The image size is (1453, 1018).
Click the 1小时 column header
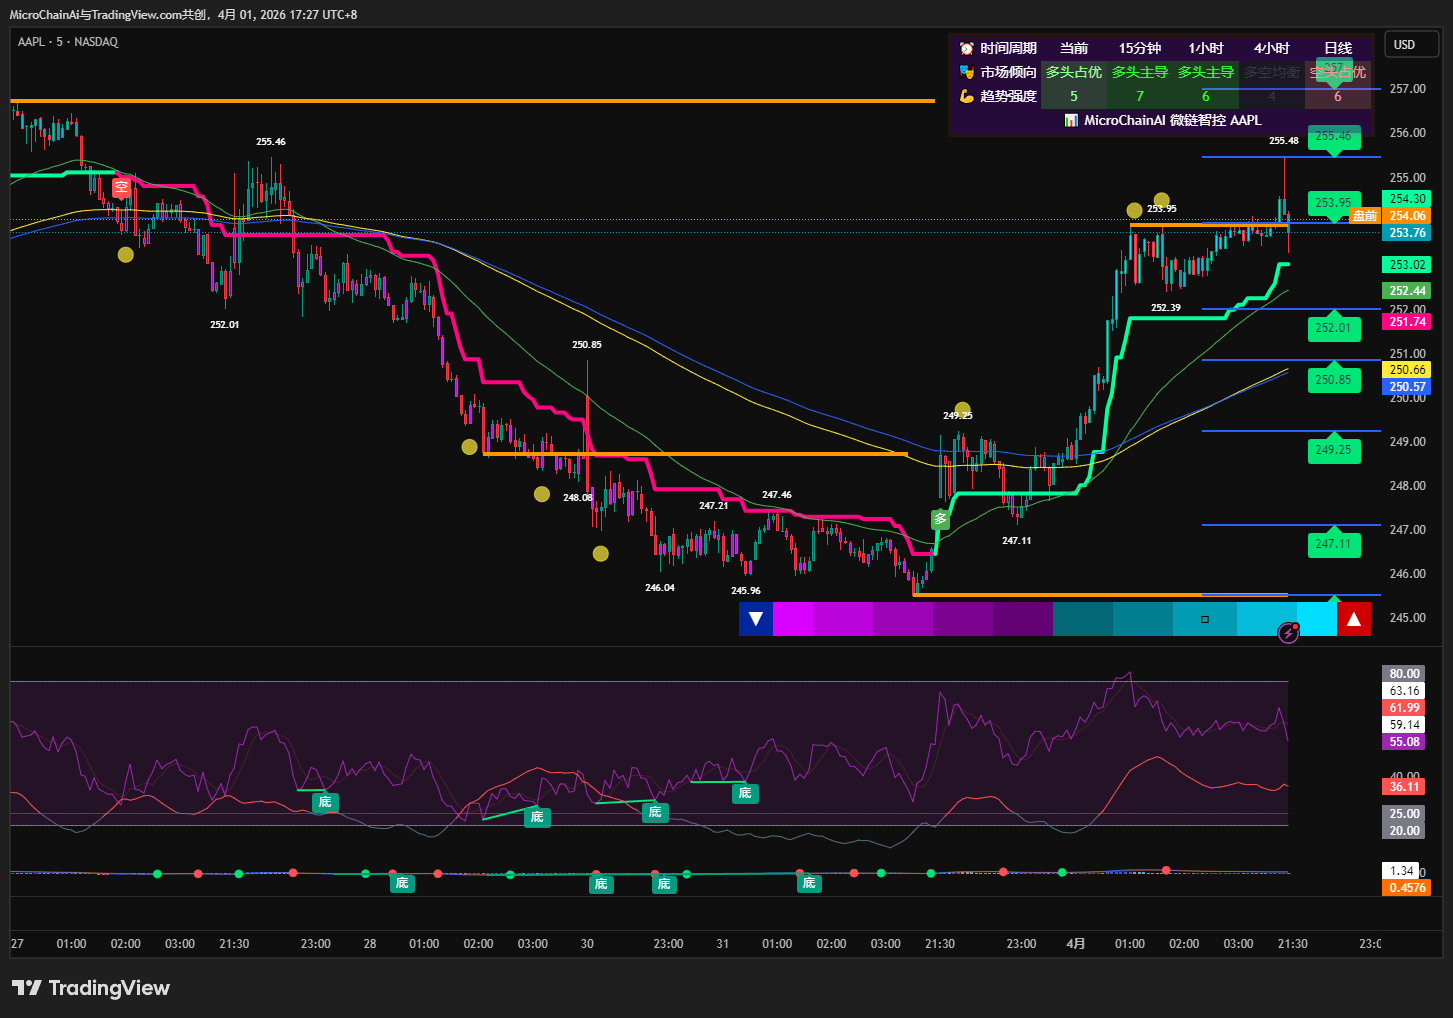pos(1206,48)
